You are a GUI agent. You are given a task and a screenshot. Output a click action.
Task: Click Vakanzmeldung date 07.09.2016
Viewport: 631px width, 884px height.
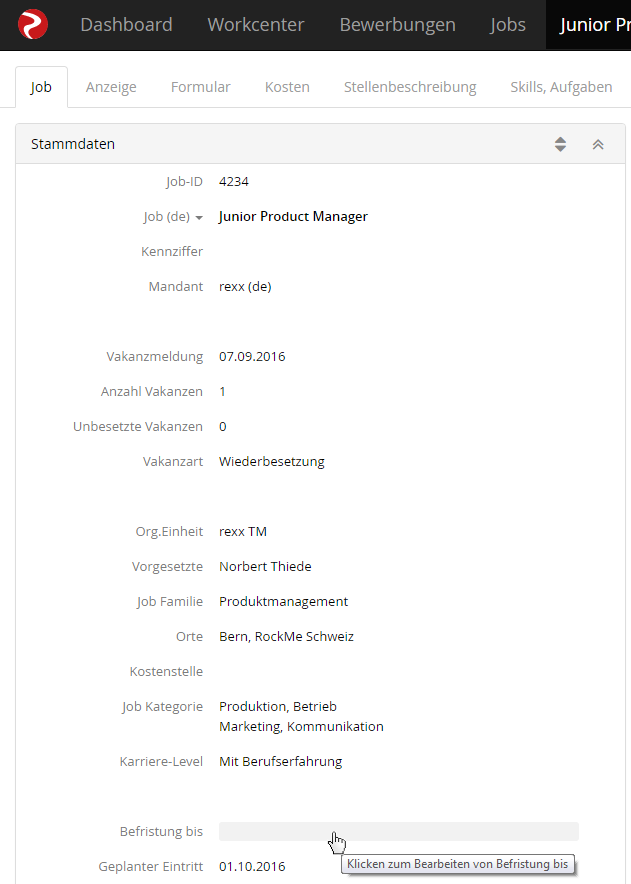[252, 356]
